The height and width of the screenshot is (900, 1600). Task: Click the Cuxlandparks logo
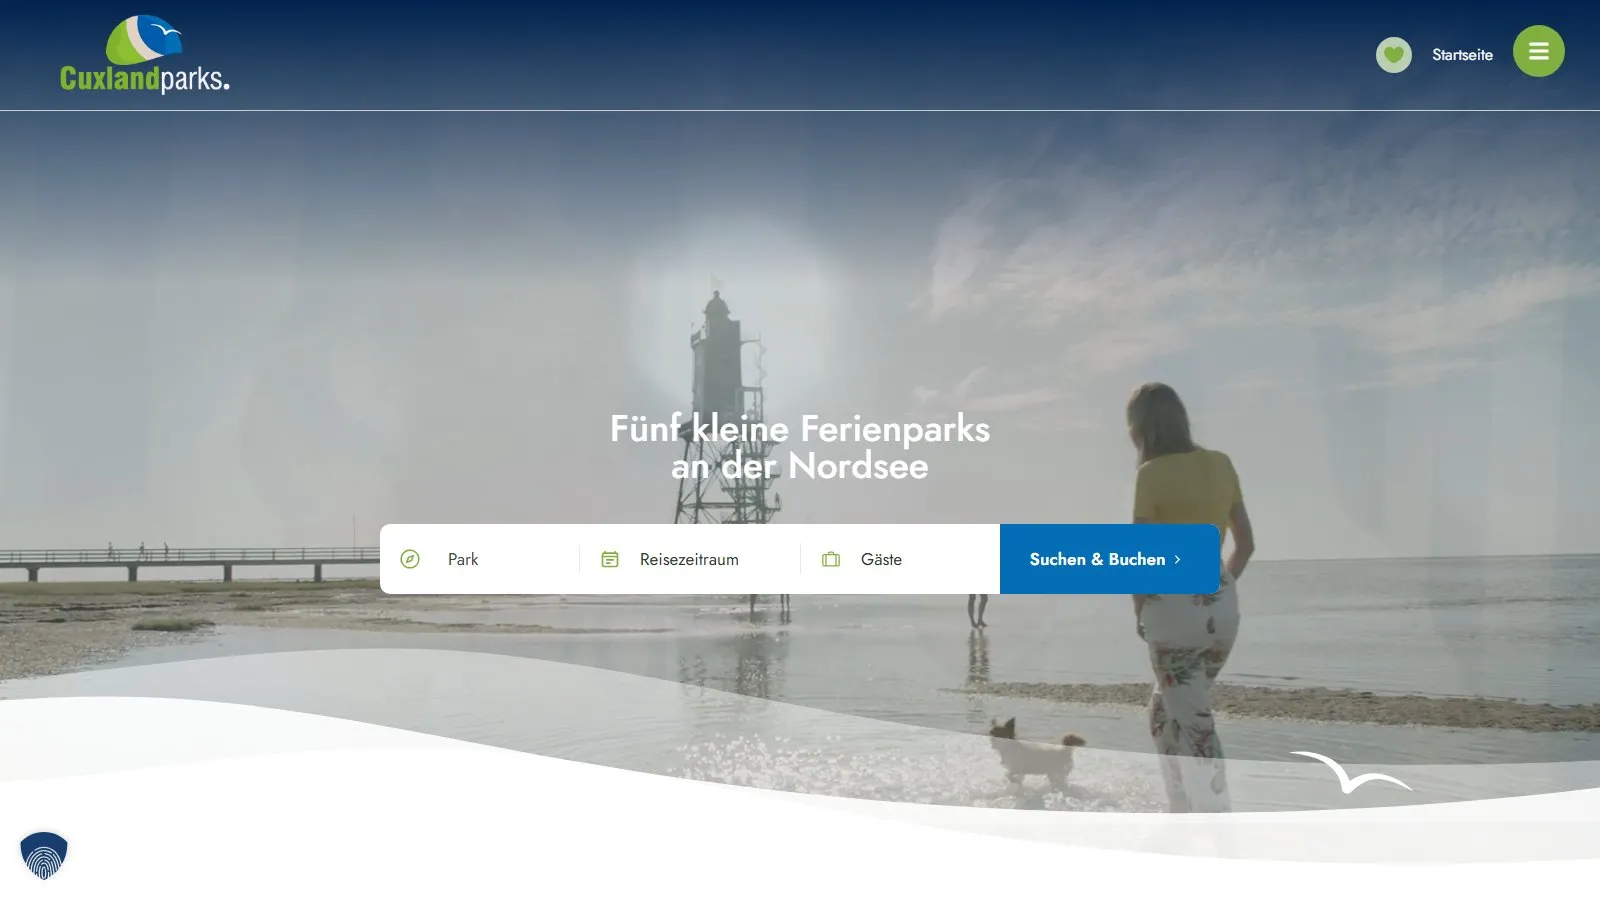coord(145,55)
